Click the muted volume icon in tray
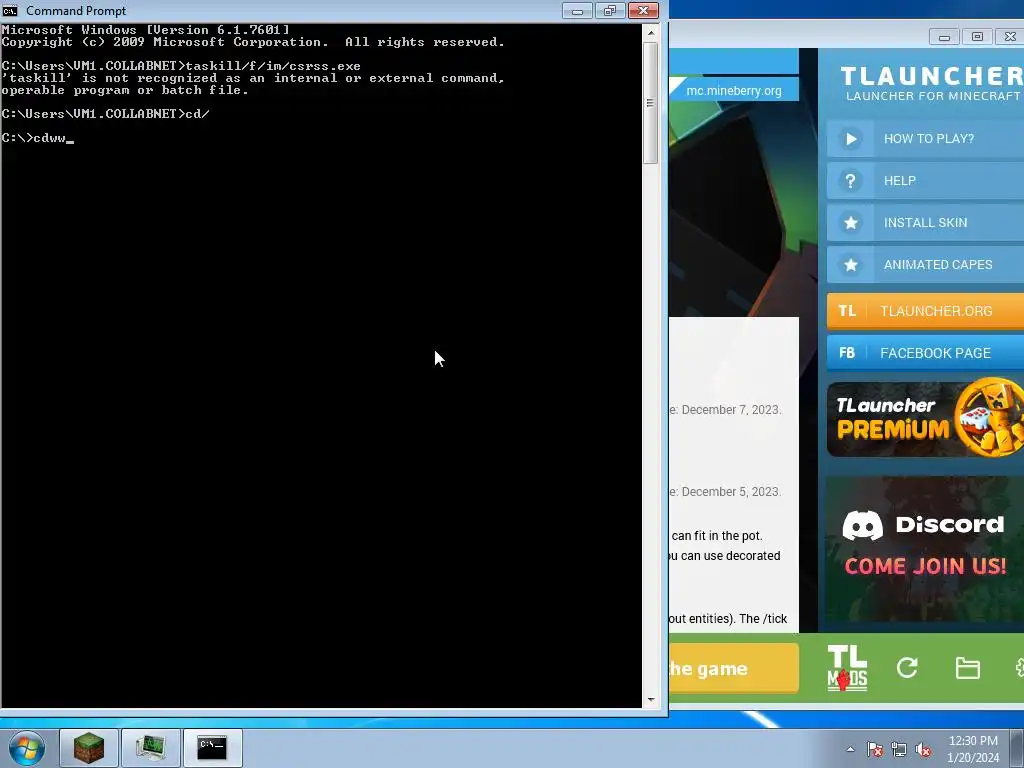The width and height of the screenshot is (1024, 768). [923, 749]
